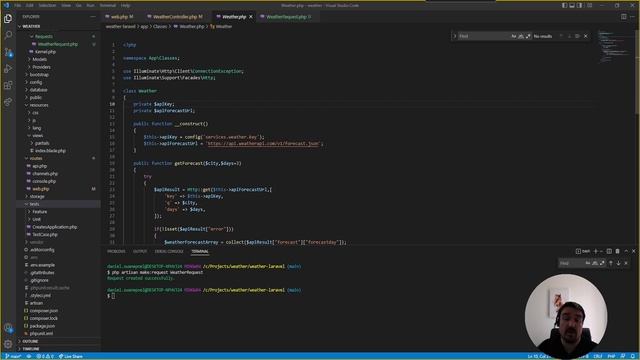Toggle primary side bar layout button

(564, 5)
